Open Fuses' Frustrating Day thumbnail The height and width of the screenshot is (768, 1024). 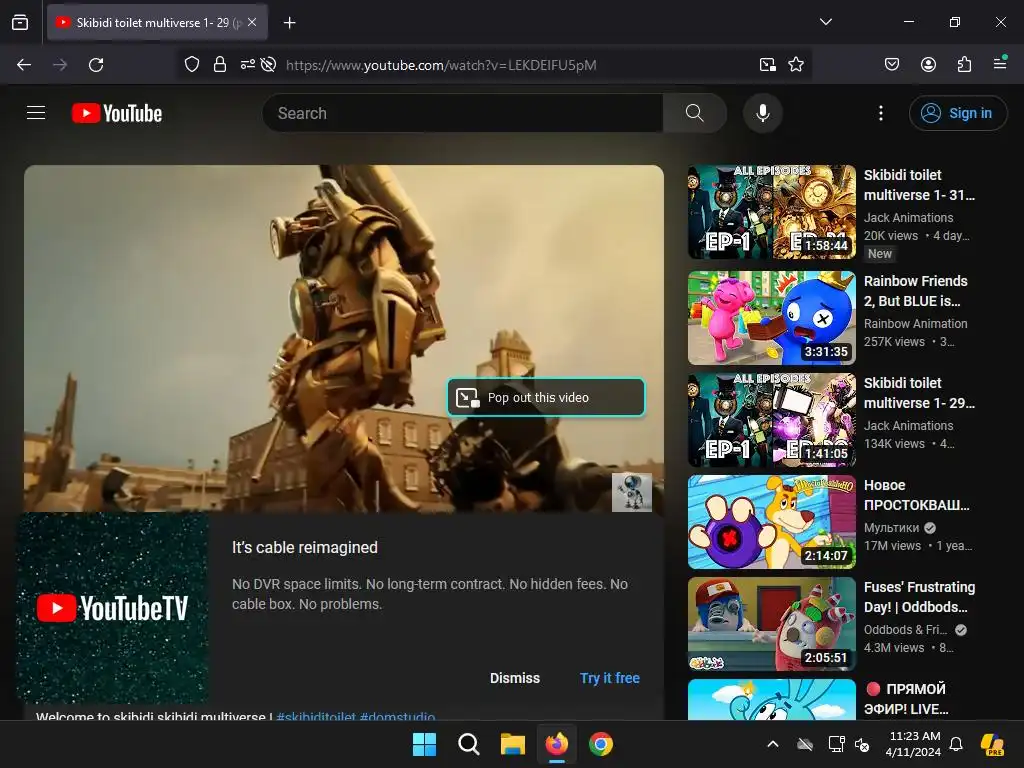pos(772,624)
